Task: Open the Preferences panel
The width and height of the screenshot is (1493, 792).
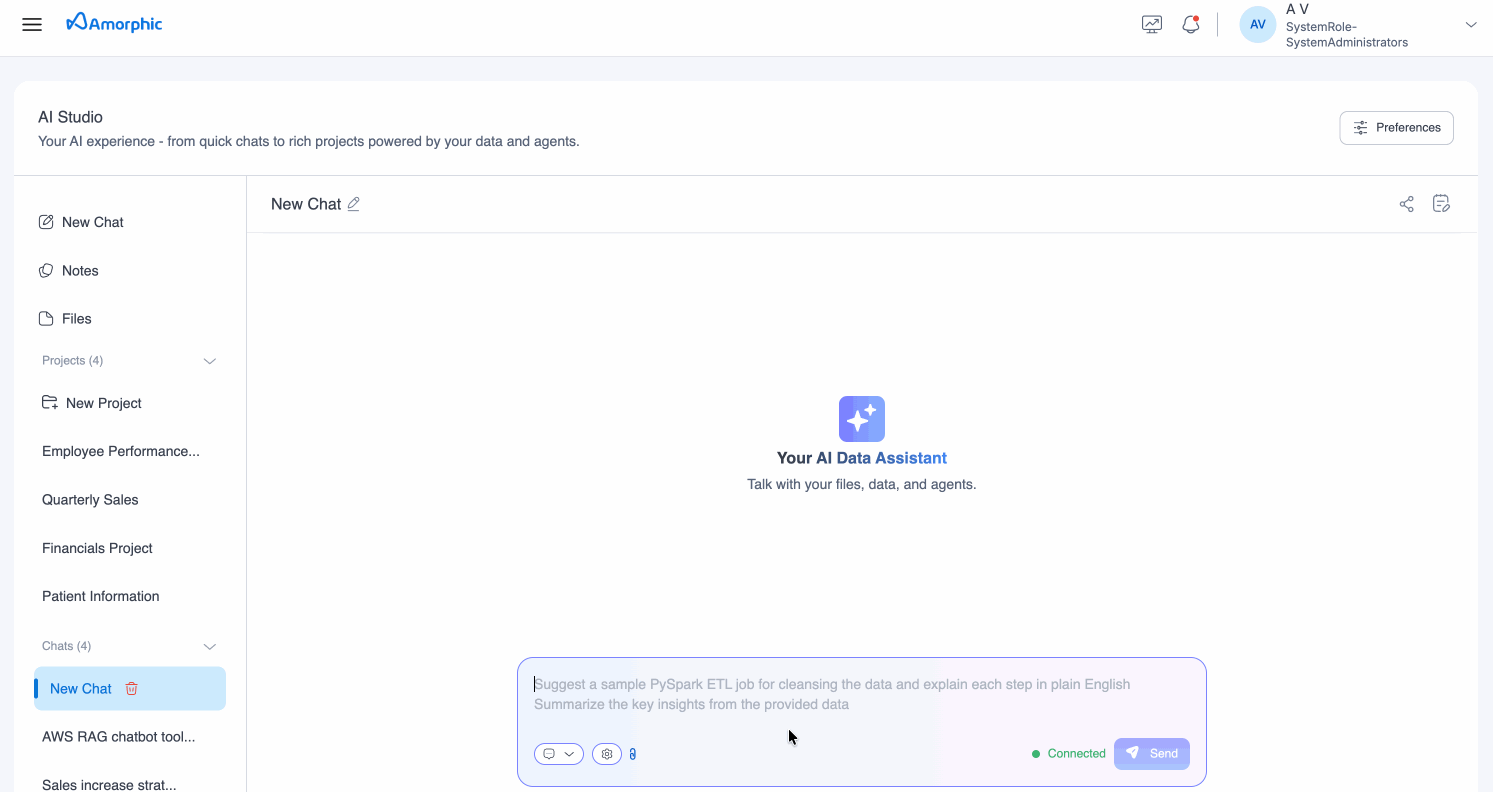Action: pos(1396,127)
